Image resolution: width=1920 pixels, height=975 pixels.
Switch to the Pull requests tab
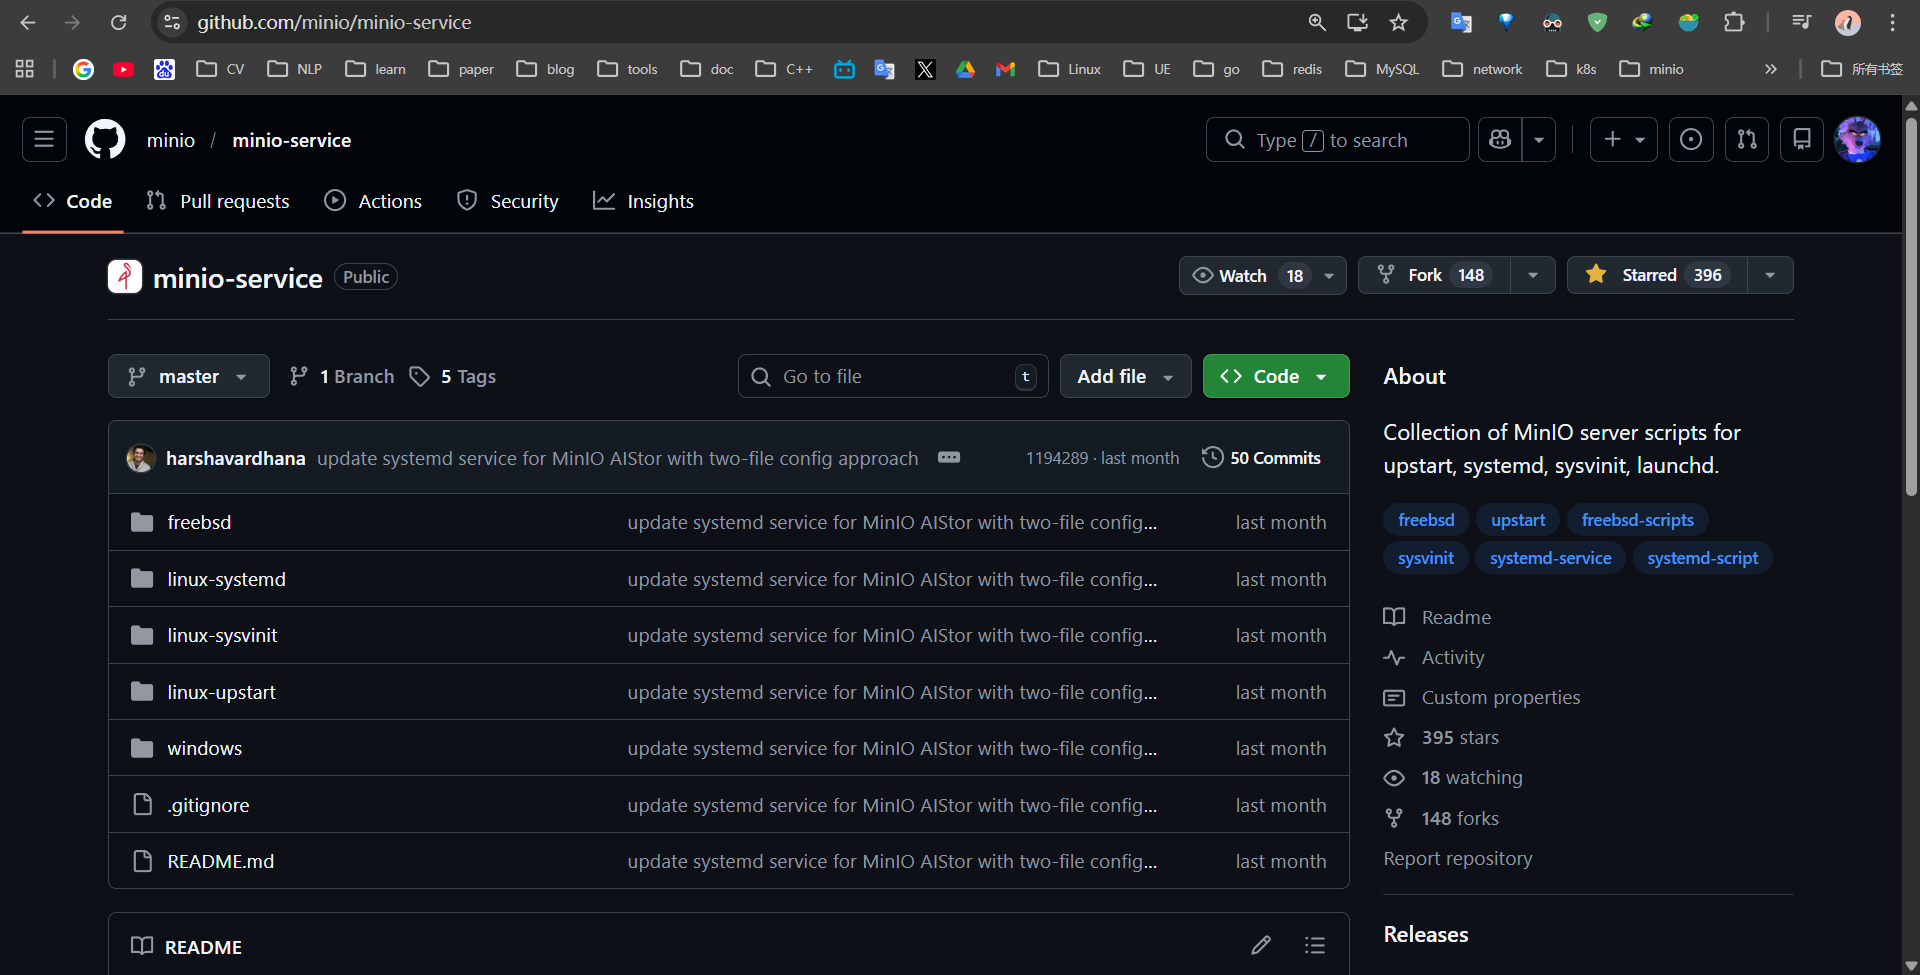click(218, 201)
